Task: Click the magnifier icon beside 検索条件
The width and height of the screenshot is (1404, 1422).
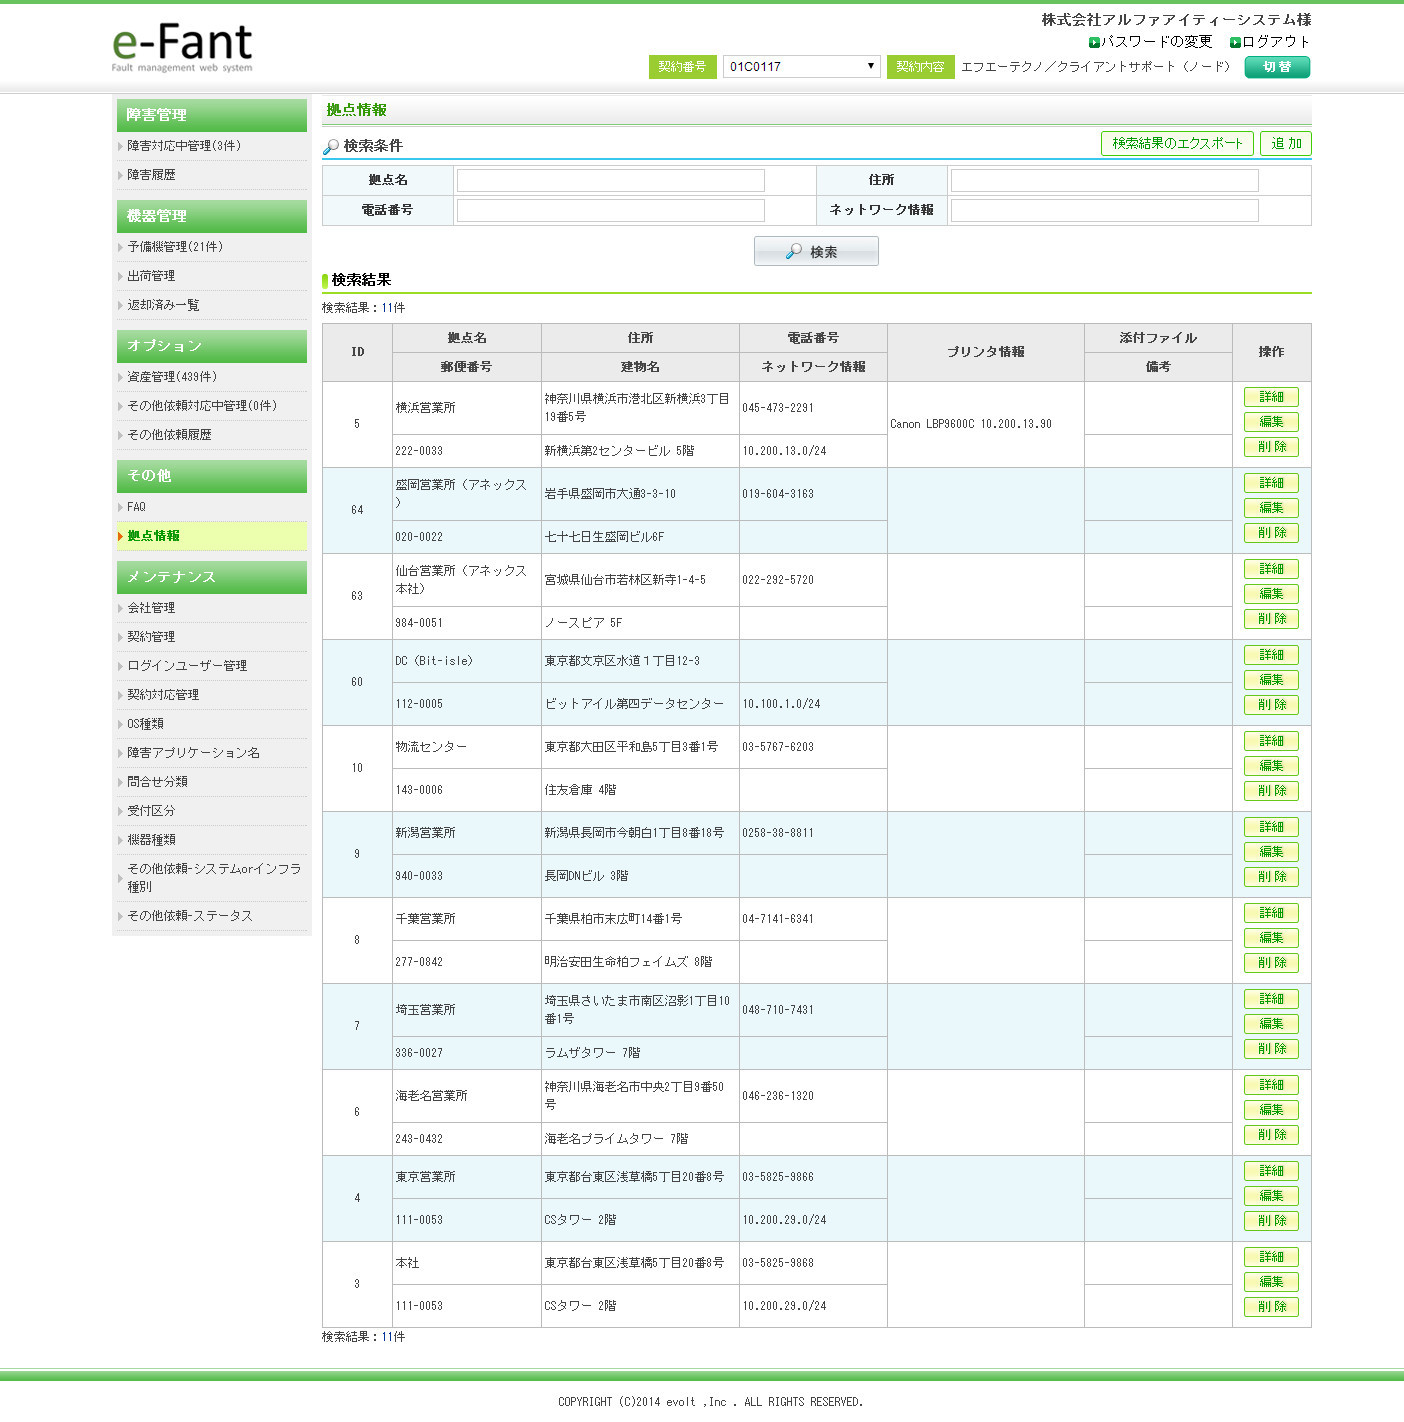Action: (331, 147)
